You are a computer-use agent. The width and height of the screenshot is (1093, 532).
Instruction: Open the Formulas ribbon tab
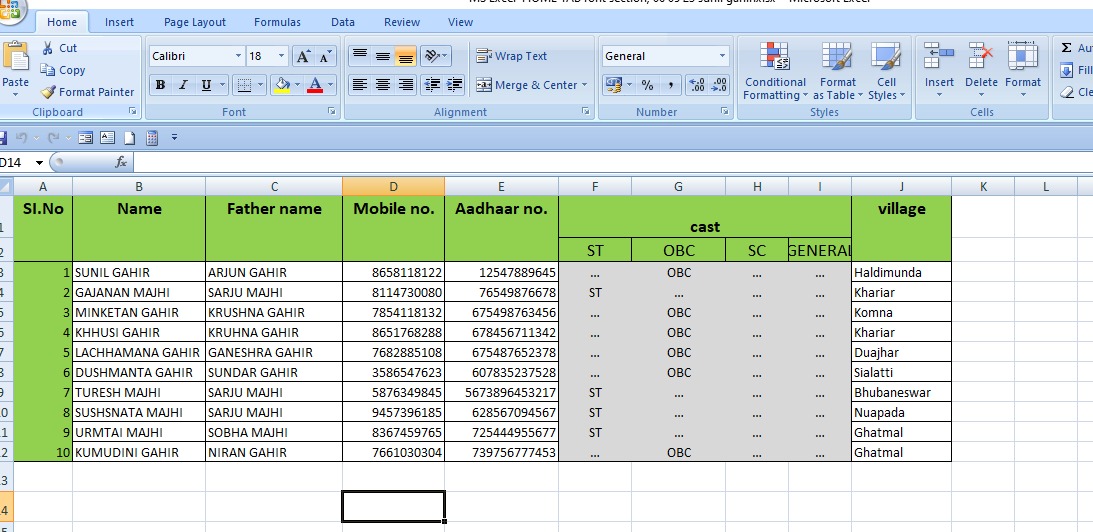pyautogui.click(x=277, y=22)
